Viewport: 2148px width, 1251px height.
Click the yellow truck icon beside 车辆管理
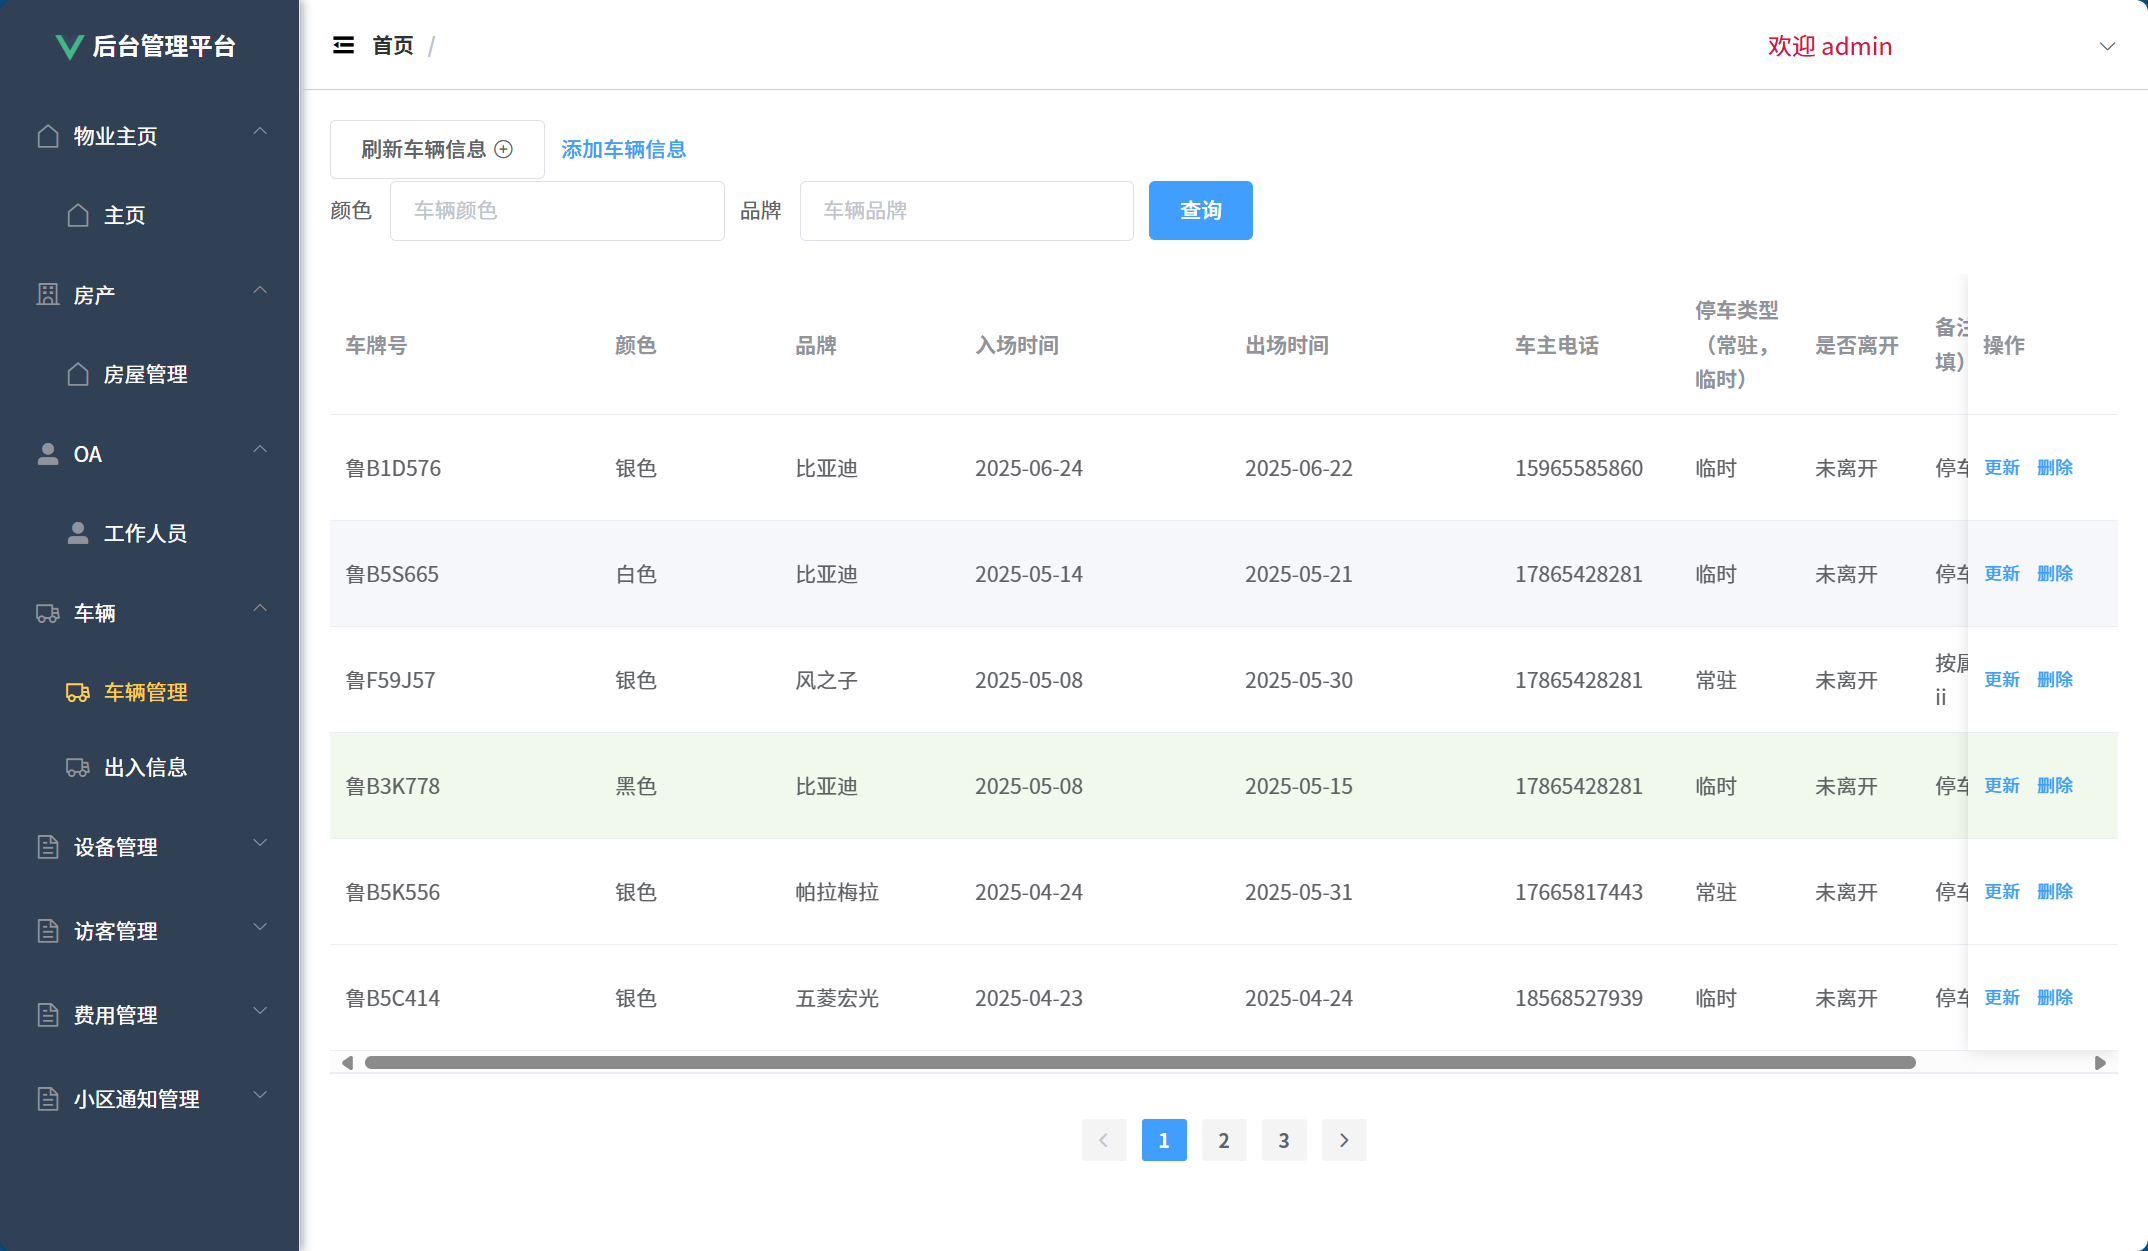tap(78, 691)
